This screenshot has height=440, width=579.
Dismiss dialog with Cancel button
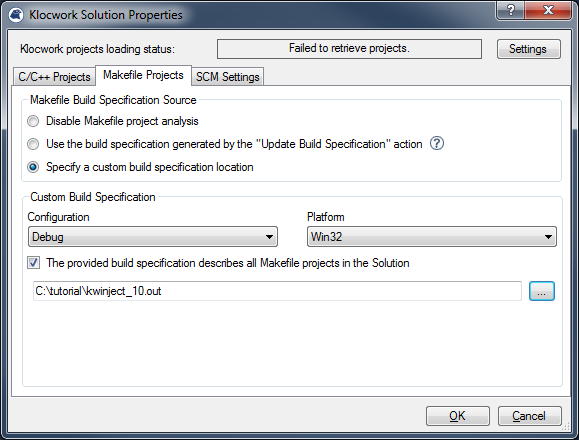[x=530, y=416]
